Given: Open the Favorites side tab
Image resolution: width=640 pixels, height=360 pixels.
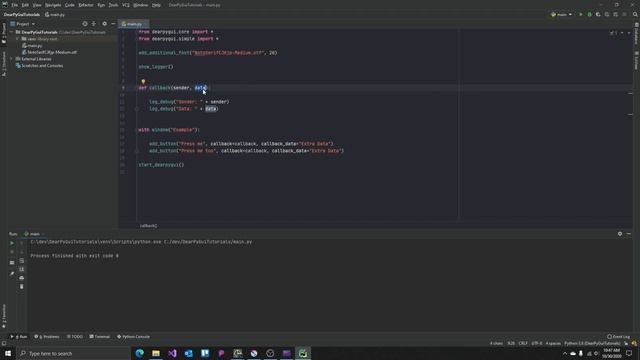Looking at the screenshot, I should click(4, 316).
